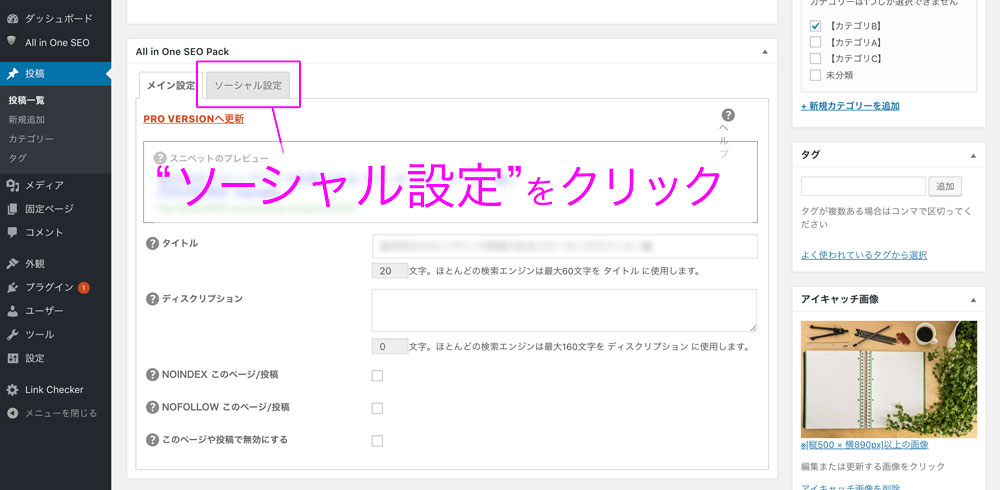Screen dimensions: 1000x490
Task: Click help icon beside このページや投稿で無効にする
Action: (x=152, y=440)
